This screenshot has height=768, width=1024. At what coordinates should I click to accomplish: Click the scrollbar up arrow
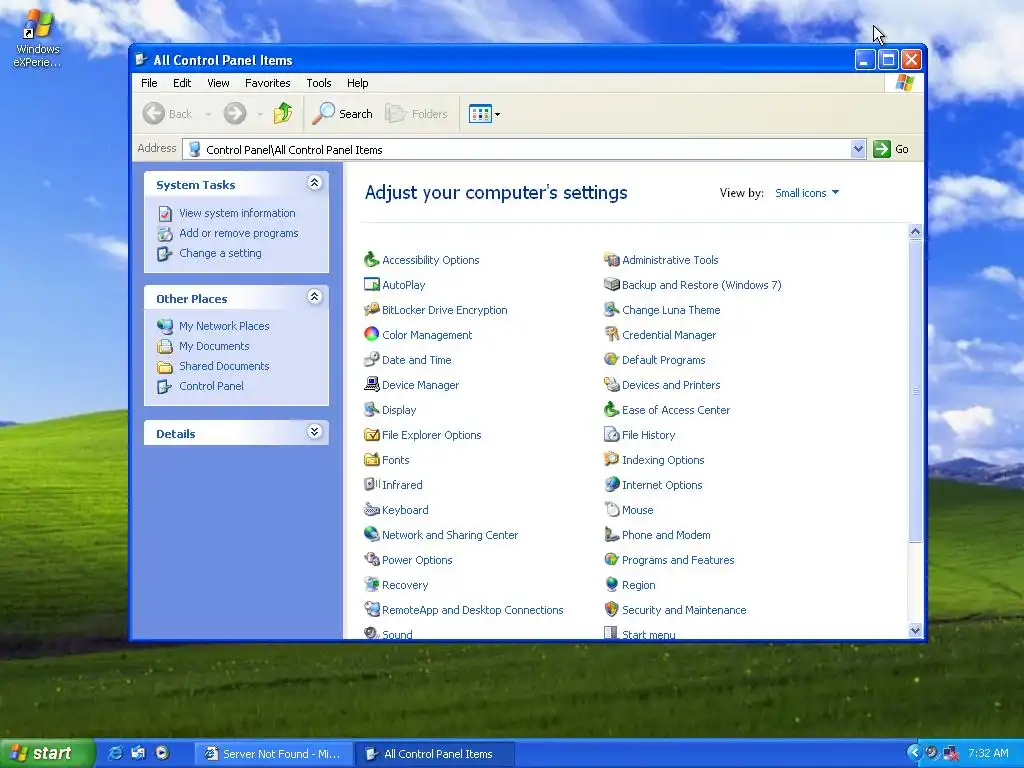pos(915,231)
